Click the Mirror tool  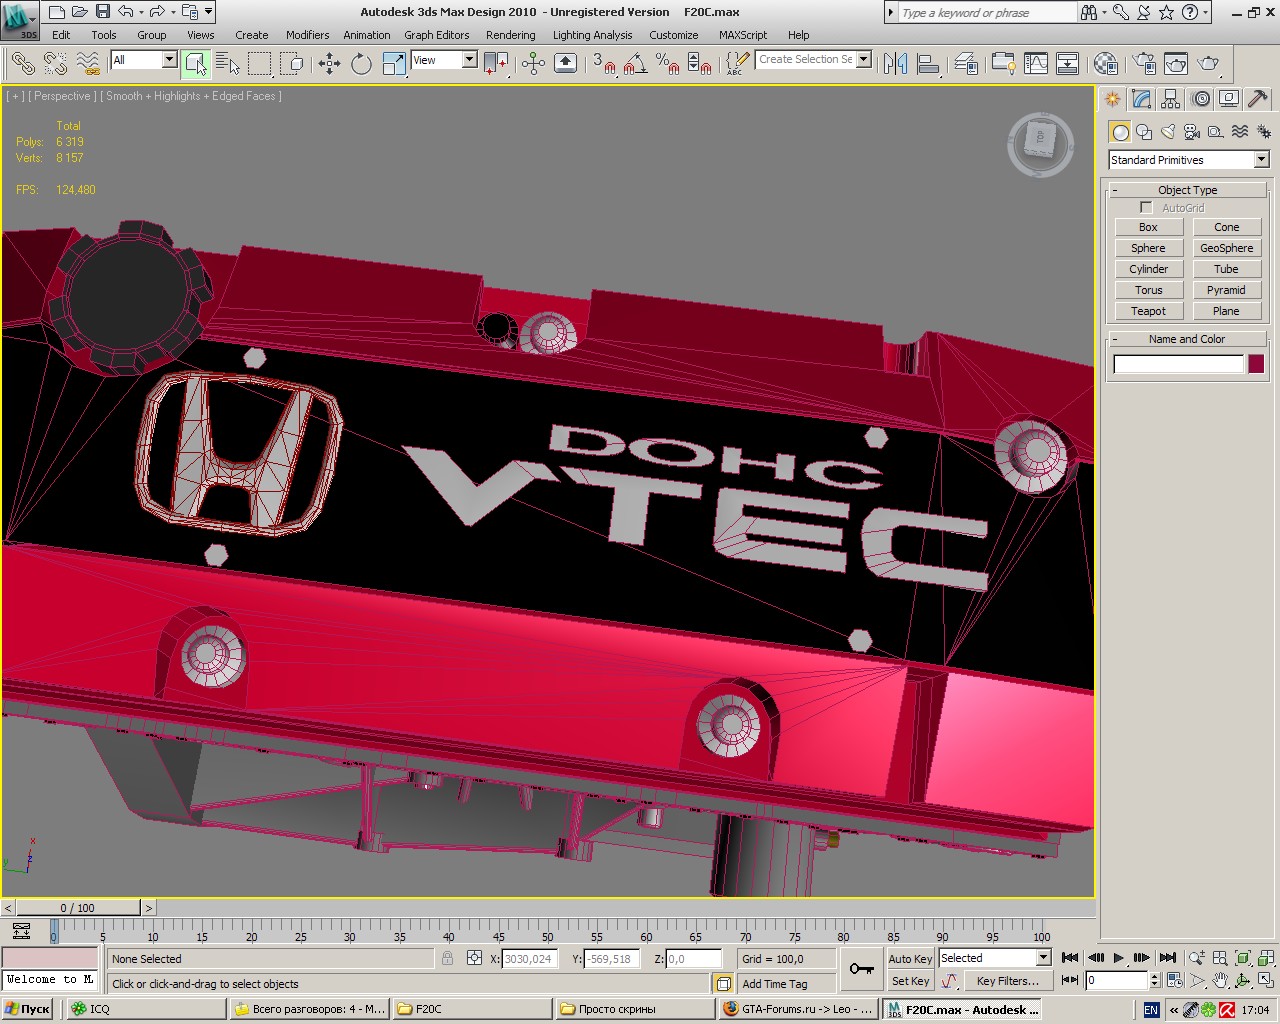pos(895,64)
